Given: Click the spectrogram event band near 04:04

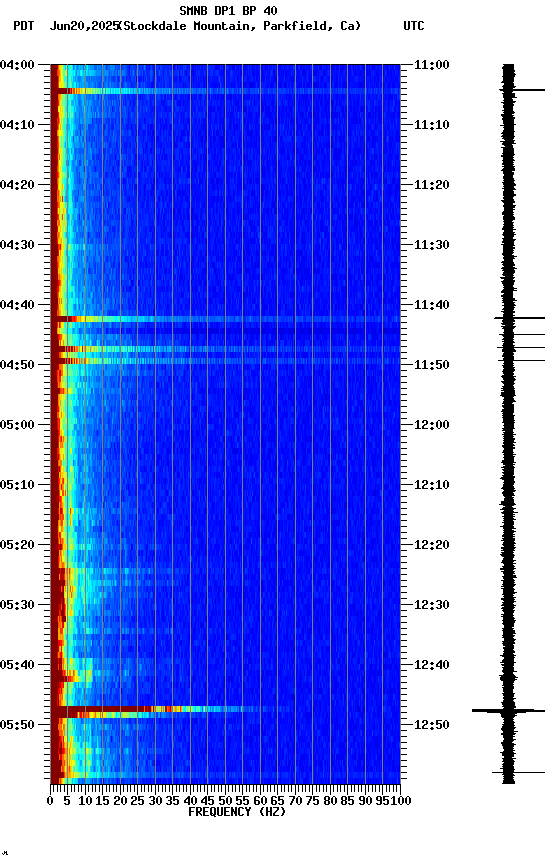Looking at the screenshot, I should pos(225,91).
